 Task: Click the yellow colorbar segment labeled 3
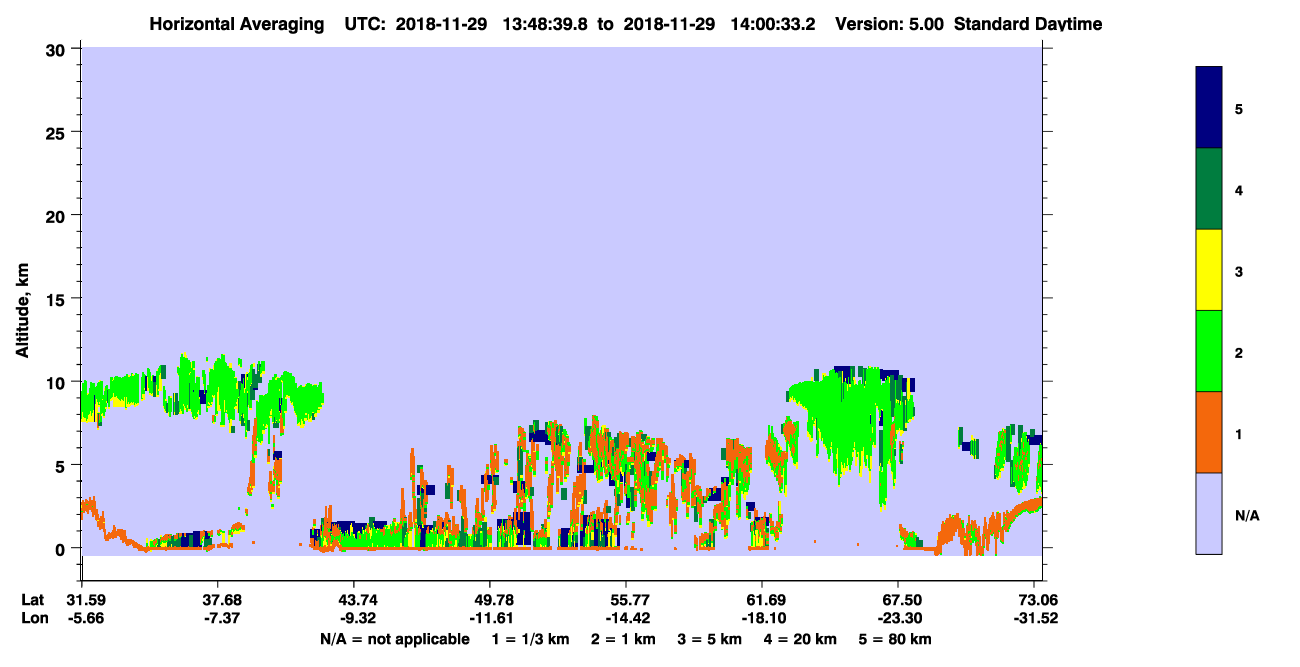point(1209,270)
